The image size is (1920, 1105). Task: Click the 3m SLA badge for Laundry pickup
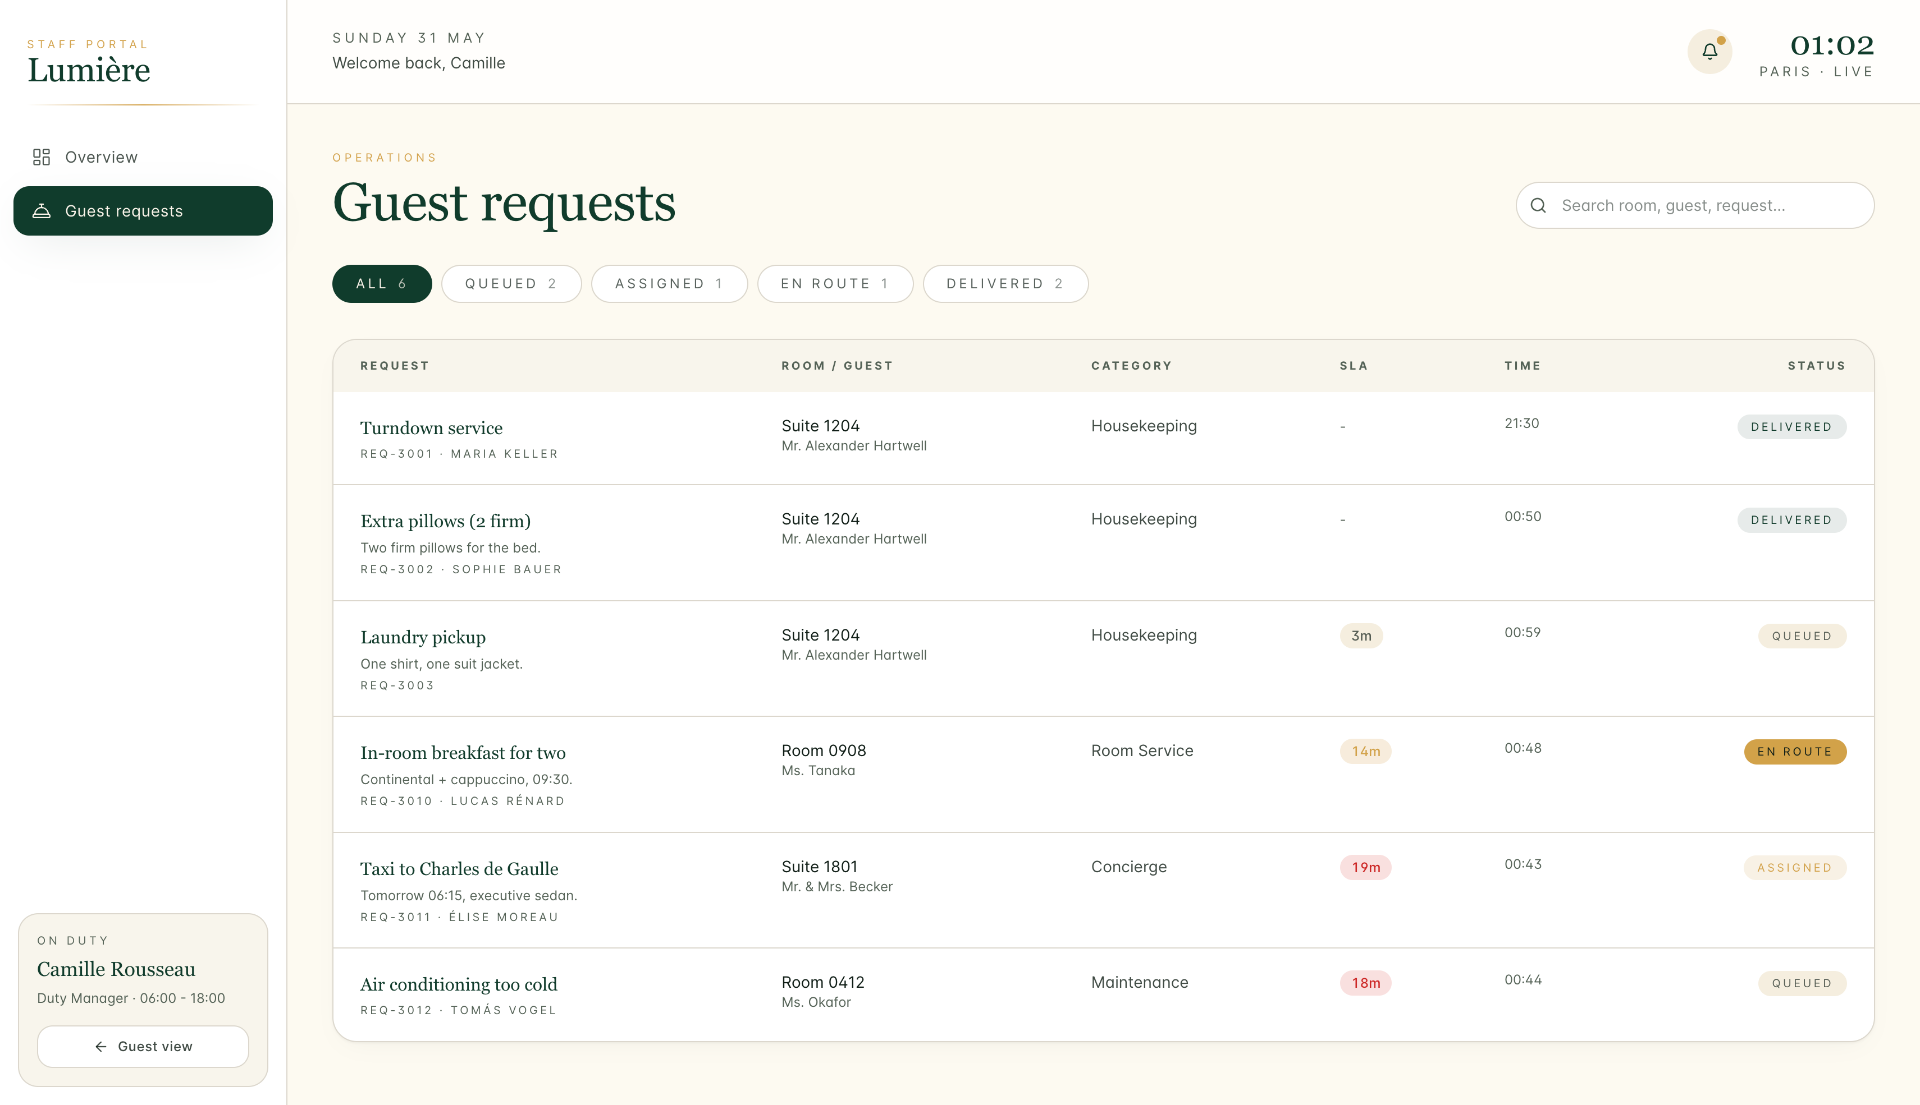[x=1361, y=636]
